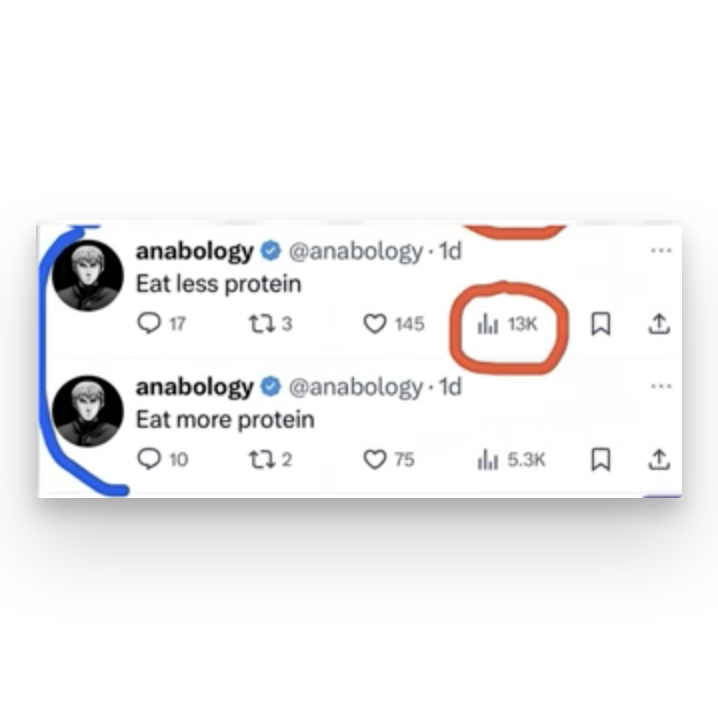This screenshot has height=718, width=718.
Task: Bookmark the "Eat less protein" tweet
Action: click(x=601, y=324)
